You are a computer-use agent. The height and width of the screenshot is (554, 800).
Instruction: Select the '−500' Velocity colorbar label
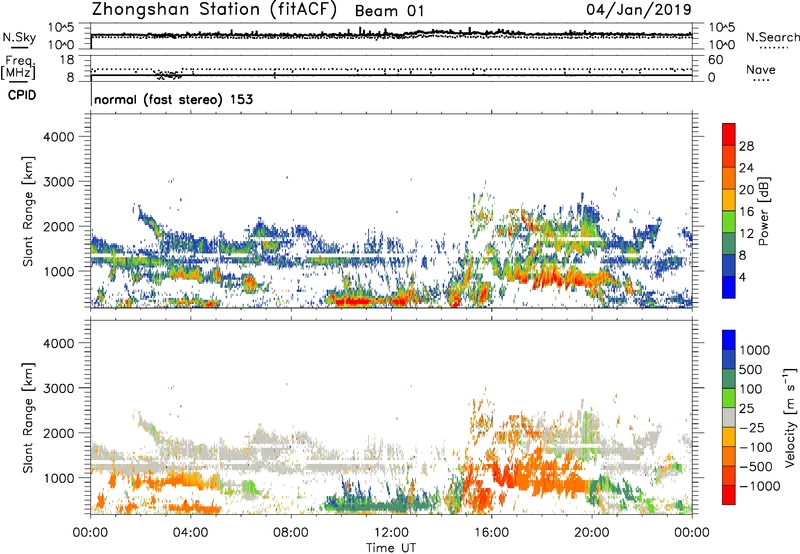pyautogui.click(x=755, y=467)
